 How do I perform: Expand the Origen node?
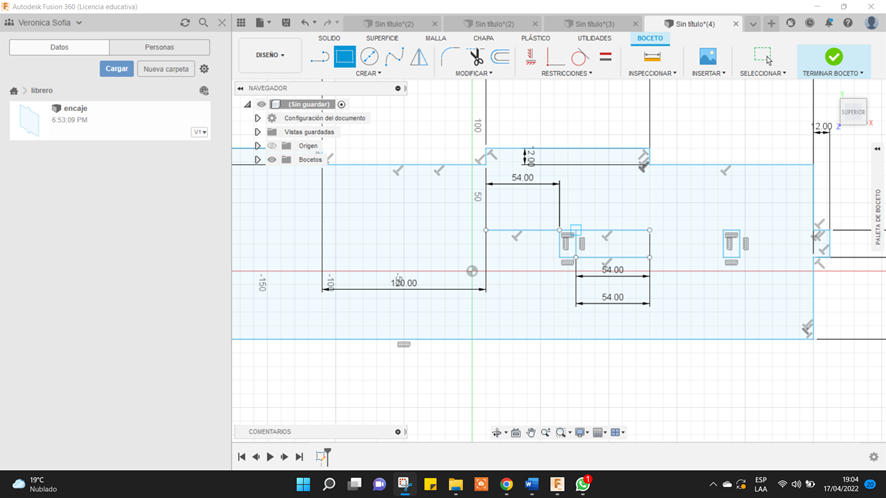tap(258, 146)
